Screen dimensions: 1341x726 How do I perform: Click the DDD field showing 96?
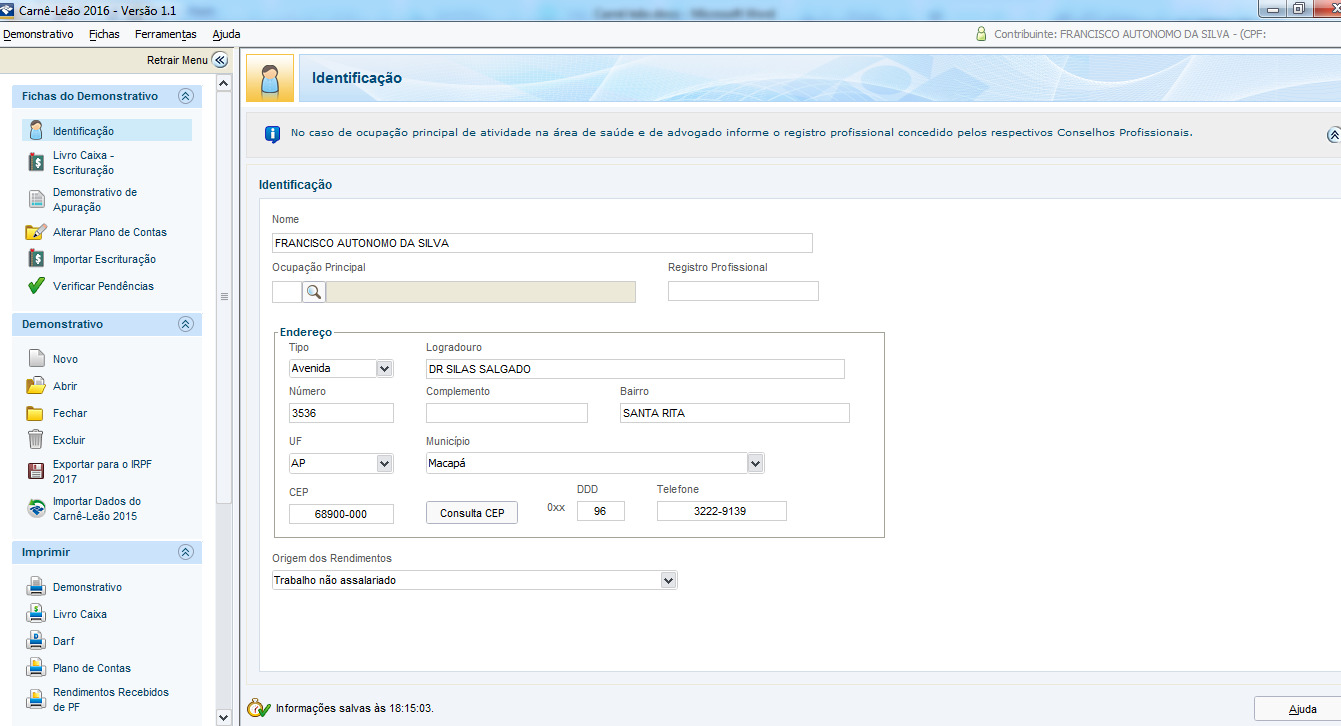pos(601,511)
